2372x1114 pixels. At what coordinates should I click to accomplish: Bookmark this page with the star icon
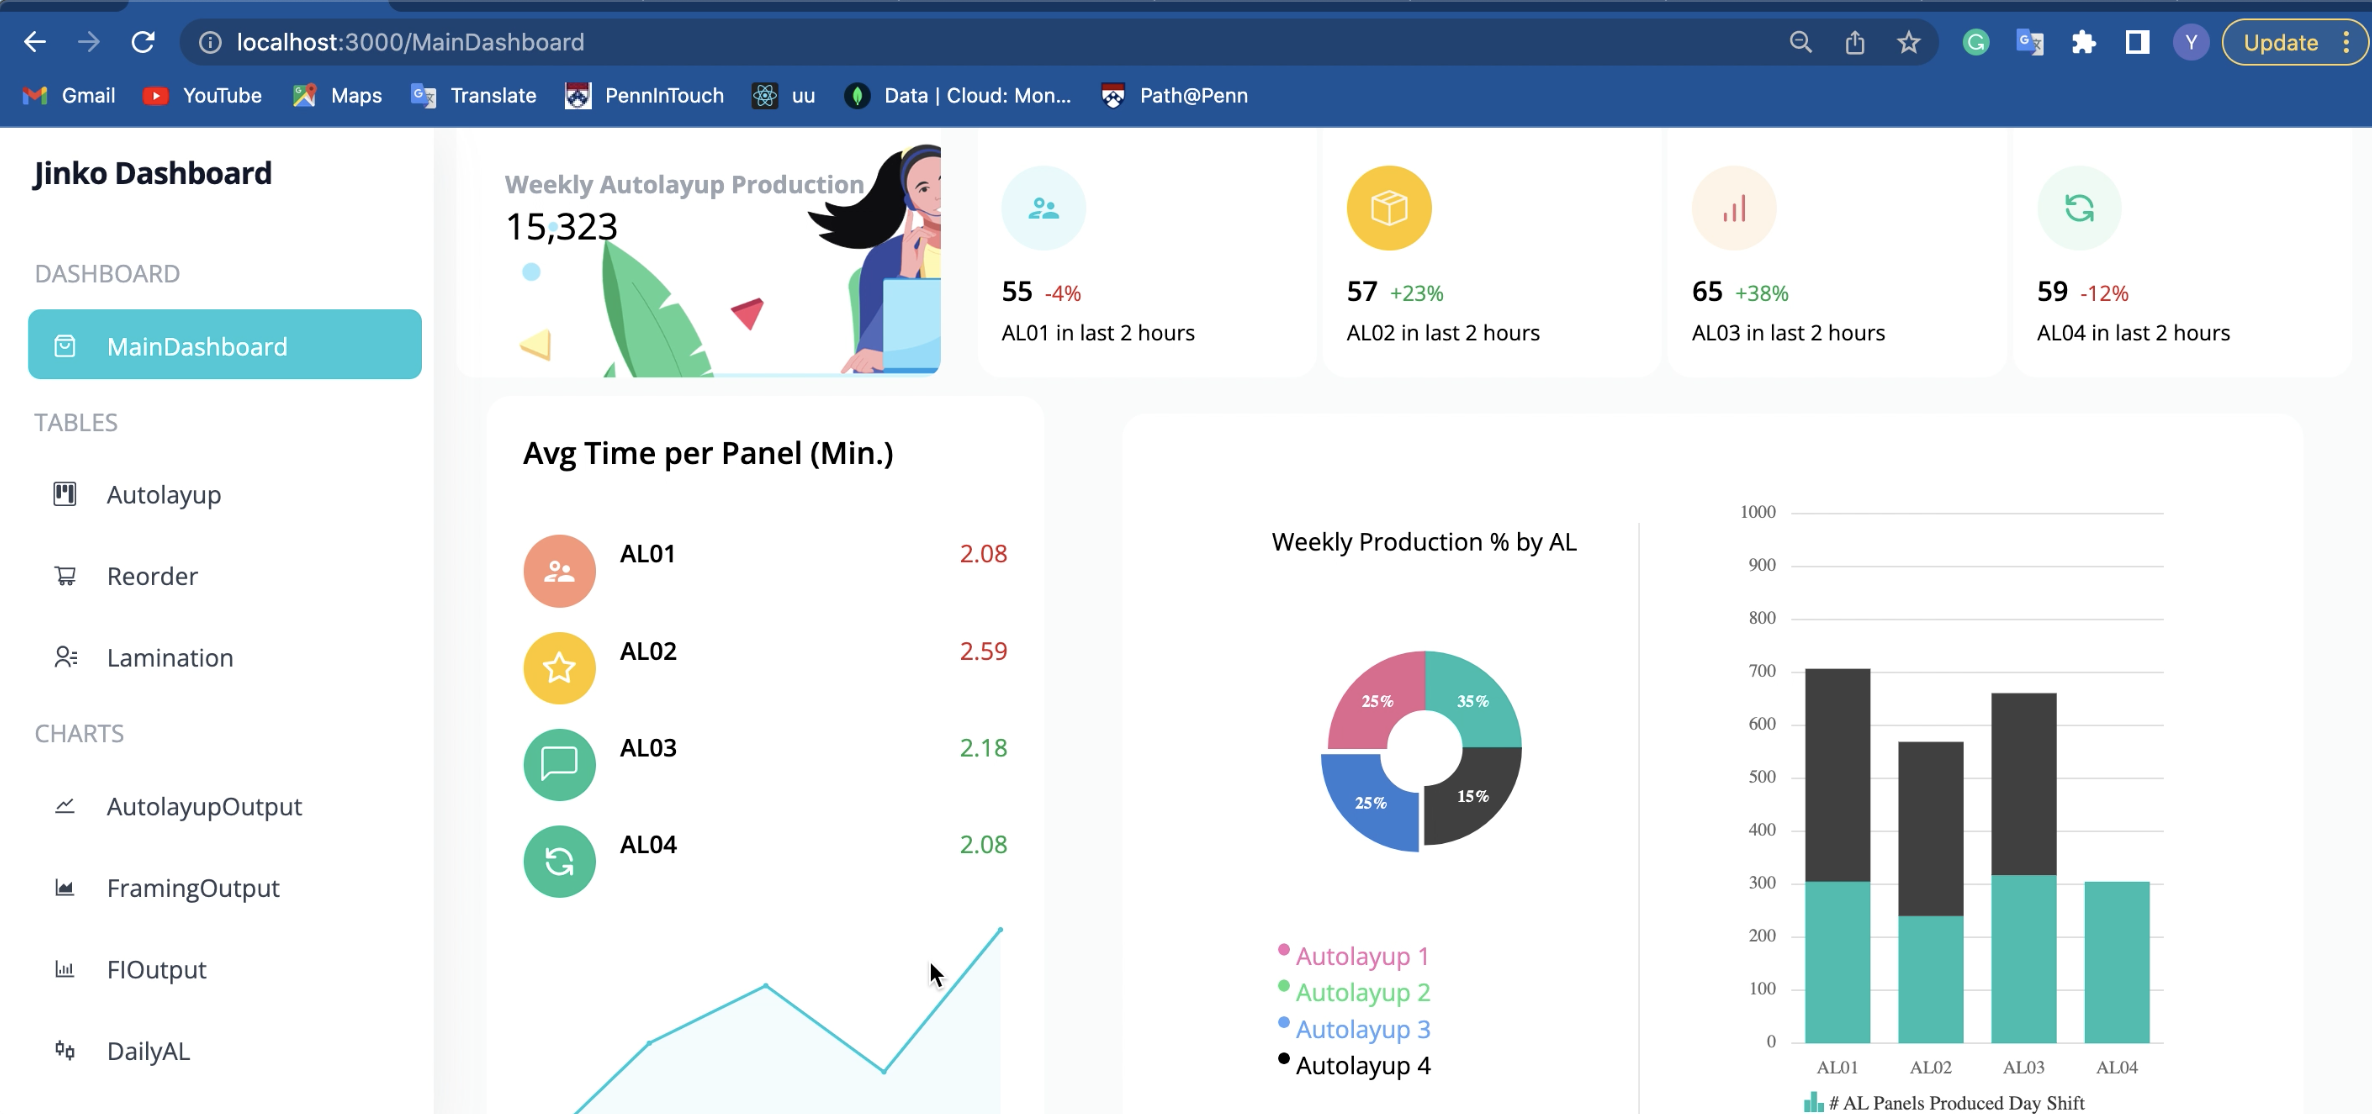(x=1908, y=42)
